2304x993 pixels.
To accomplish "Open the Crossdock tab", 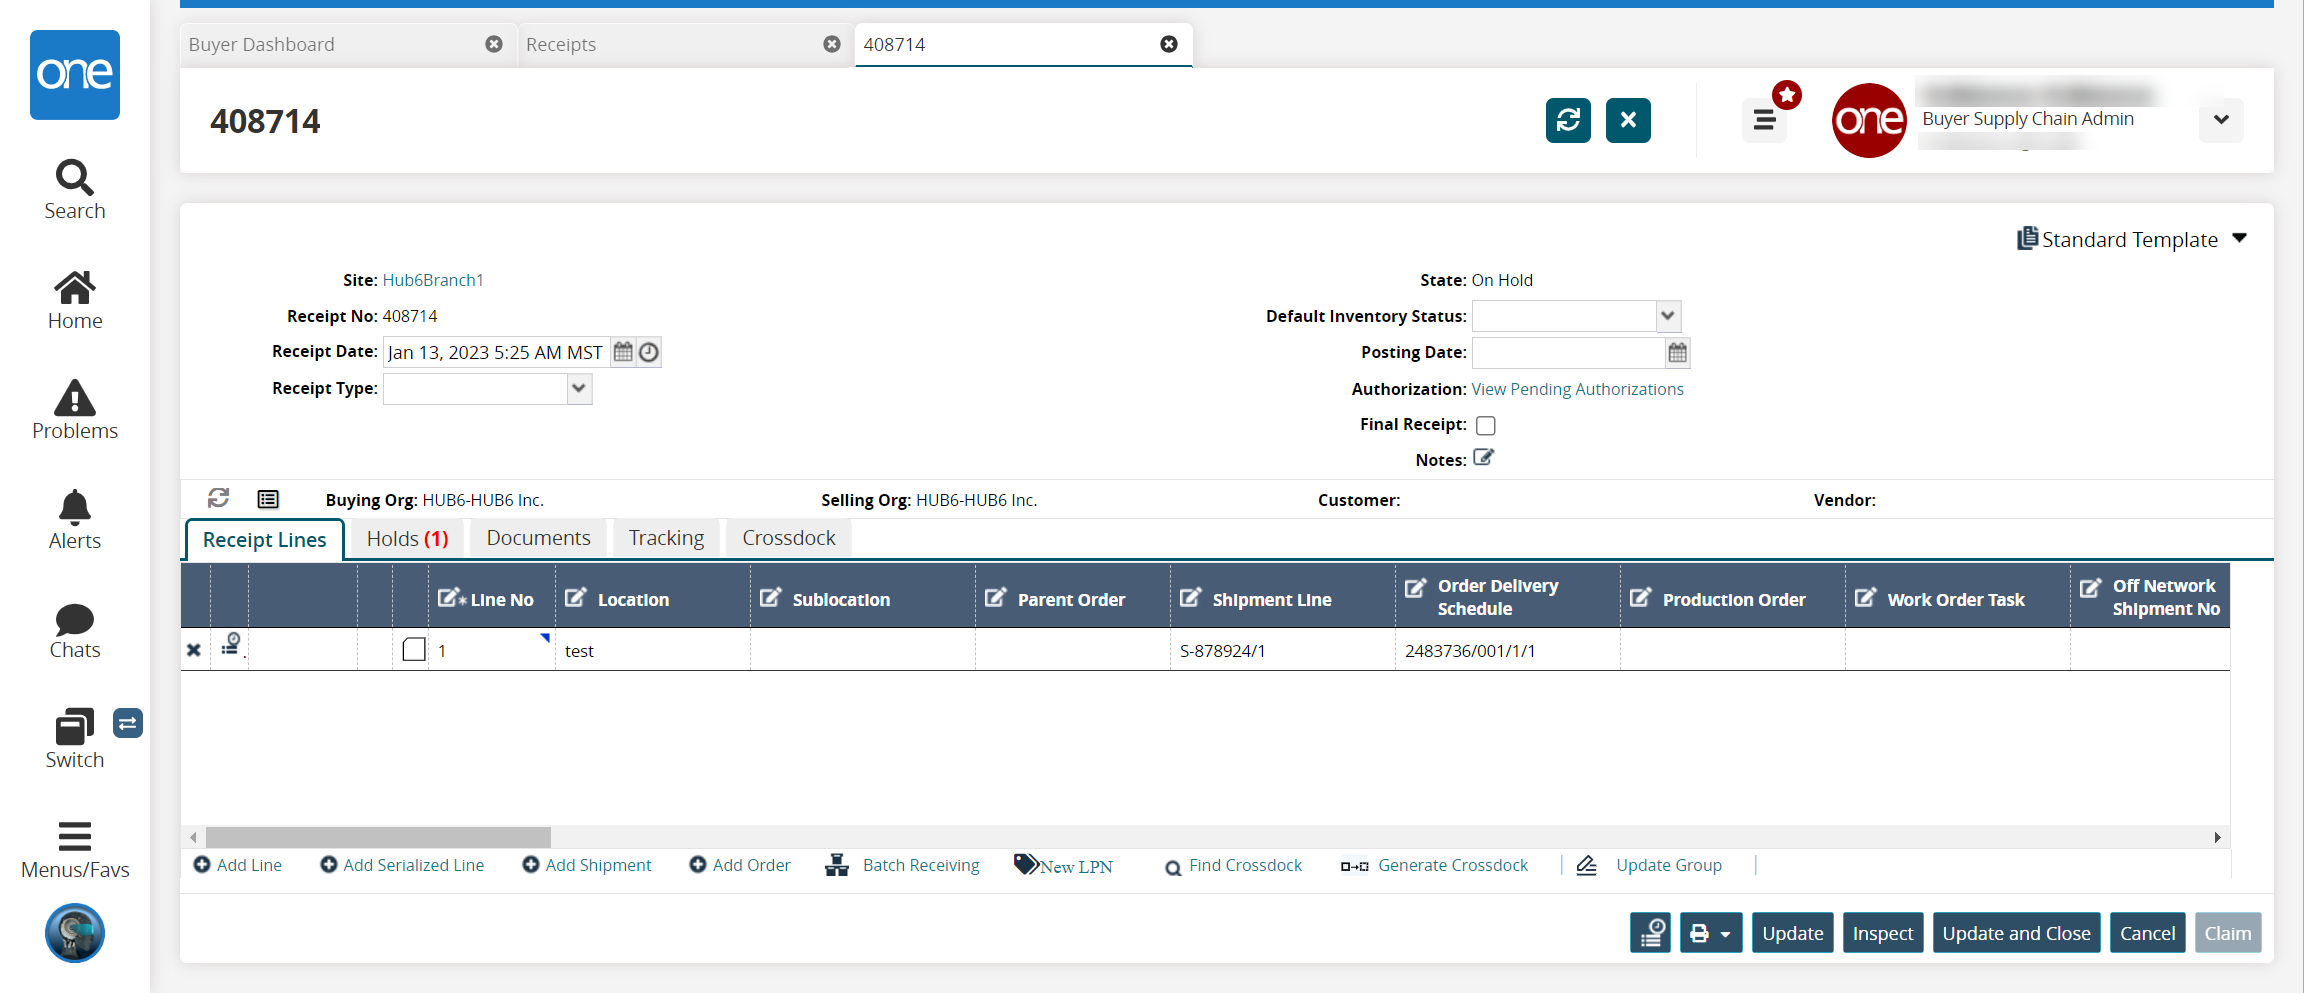I will (x=789, y=538).
